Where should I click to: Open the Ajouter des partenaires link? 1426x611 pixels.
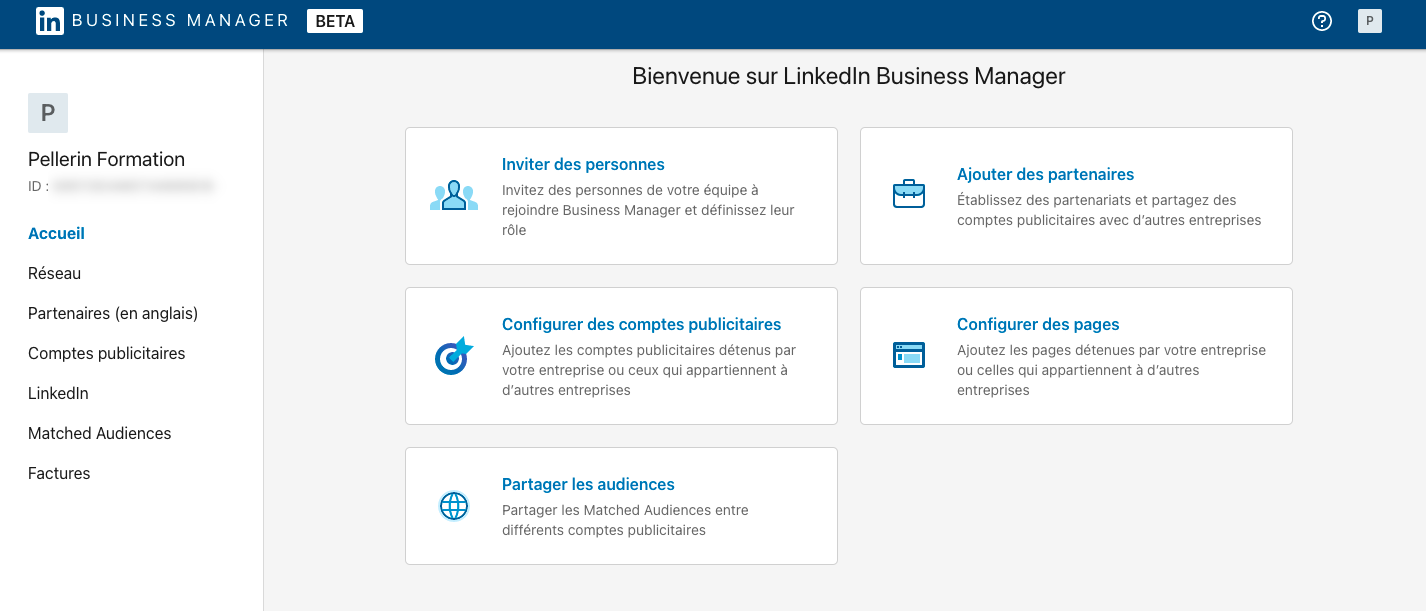coord(1045,174)
